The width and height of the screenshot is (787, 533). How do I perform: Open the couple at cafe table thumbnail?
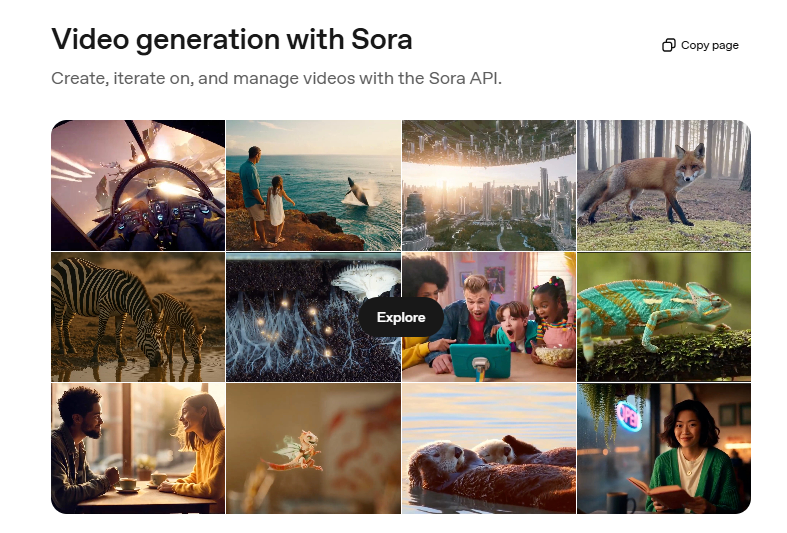(x=138, y=448)
